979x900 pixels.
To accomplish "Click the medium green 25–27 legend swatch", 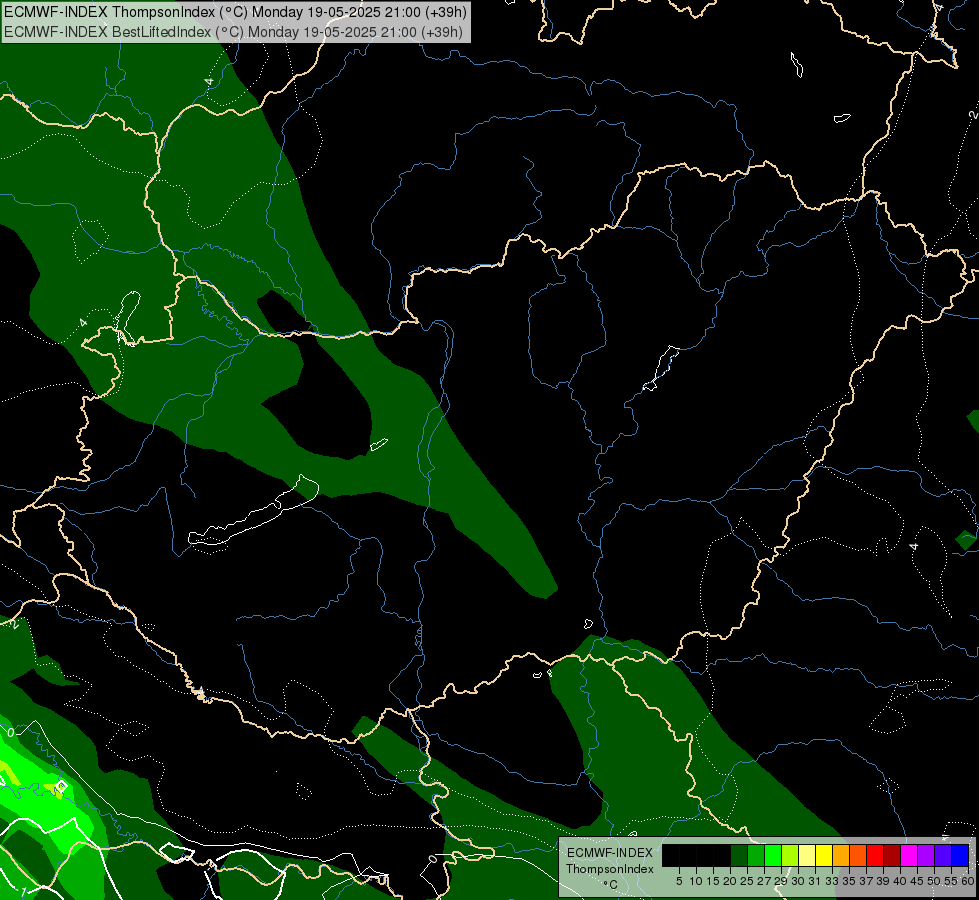I will [x=756, y=855].
